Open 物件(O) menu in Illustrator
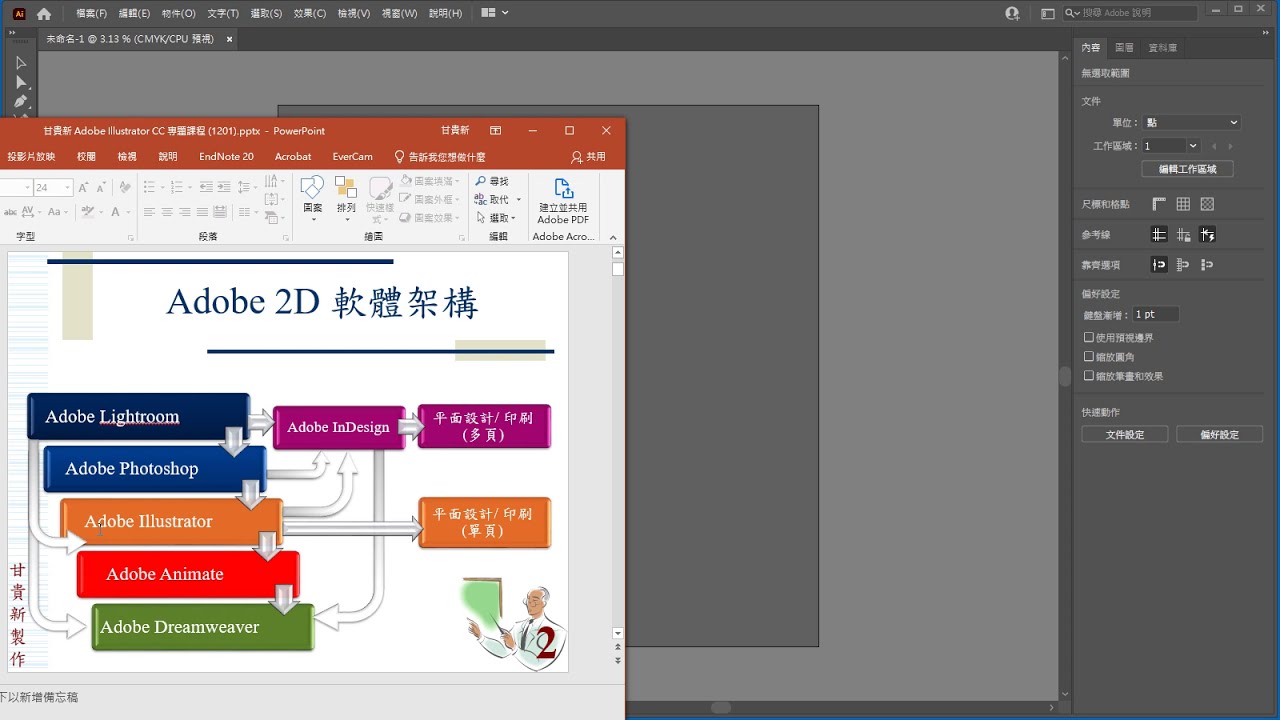The width and height of the screenshot is (1280, 720). [178, 14]
